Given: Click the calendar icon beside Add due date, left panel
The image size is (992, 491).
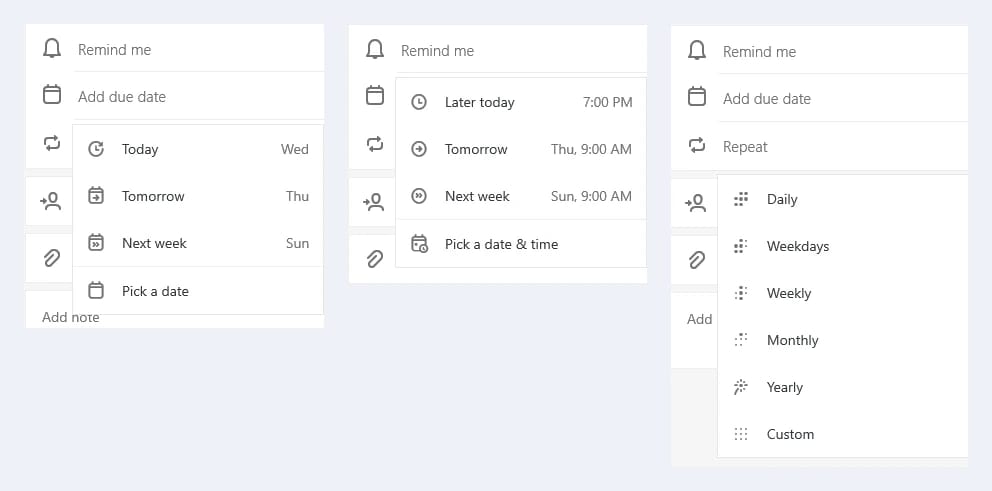Looking at the screenshot, I should (52, 96).
